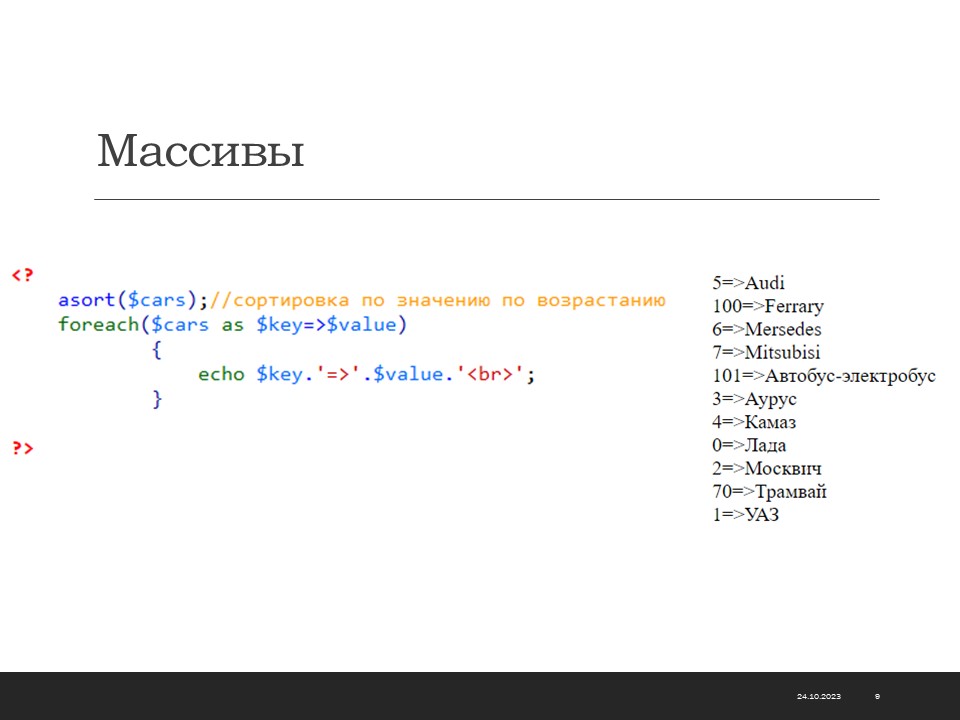Click the slide number 9 in footer
Image resolution: width=960 pixels, height=720 pixels.
coord(877,696)
